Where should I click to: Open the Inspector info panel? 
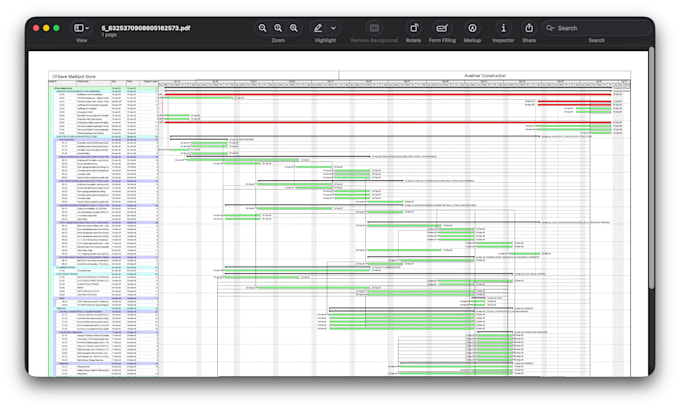[503, 28]
